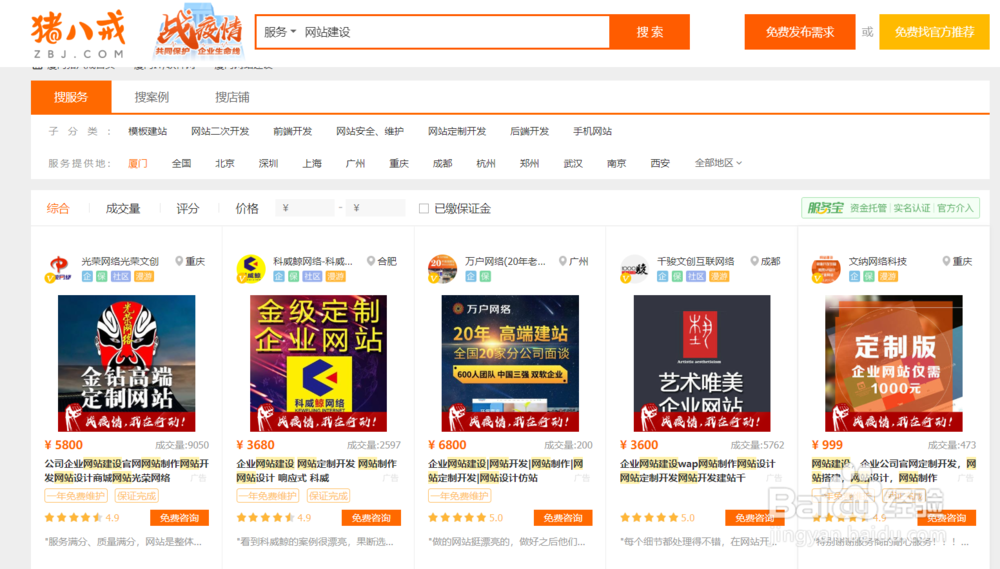1000x569 pixels.
Task: Click 免费发布需求 button
Action: 800,32
